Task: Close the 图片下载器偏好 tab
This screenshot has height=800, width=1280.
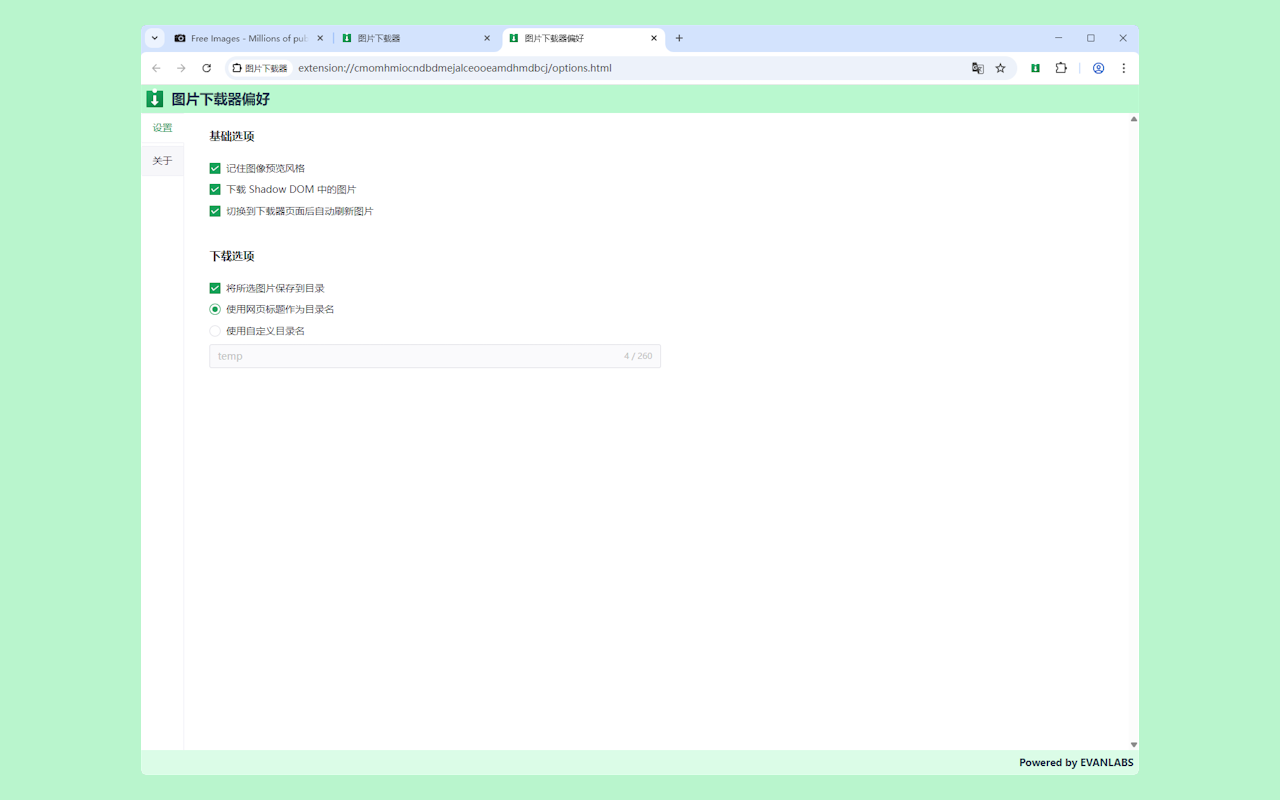Action: (654, 38)
